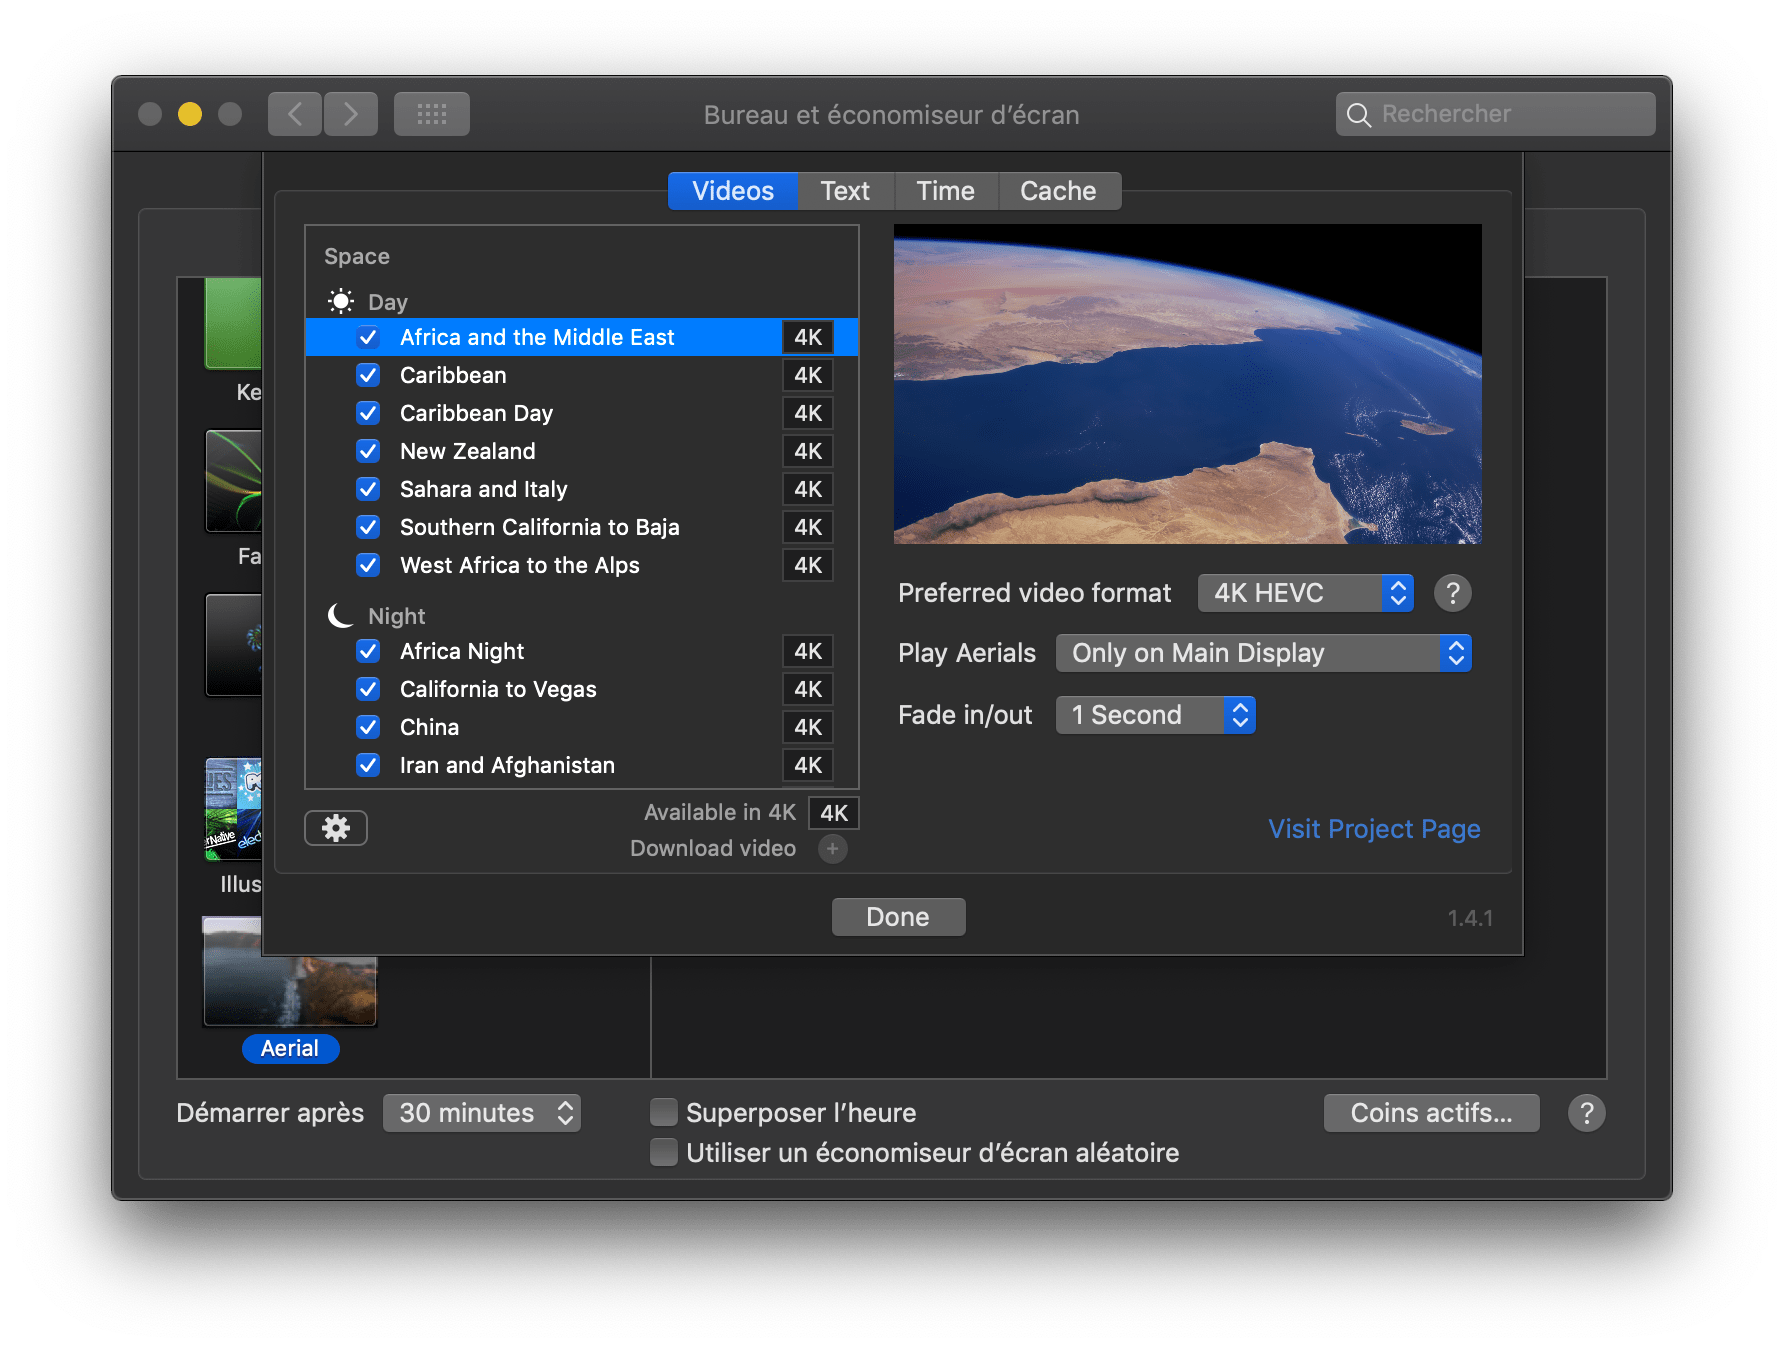Open help for preferred video format
Screen dimensions: 1784x1348
pyautogui.click(x=1452, y=593)
